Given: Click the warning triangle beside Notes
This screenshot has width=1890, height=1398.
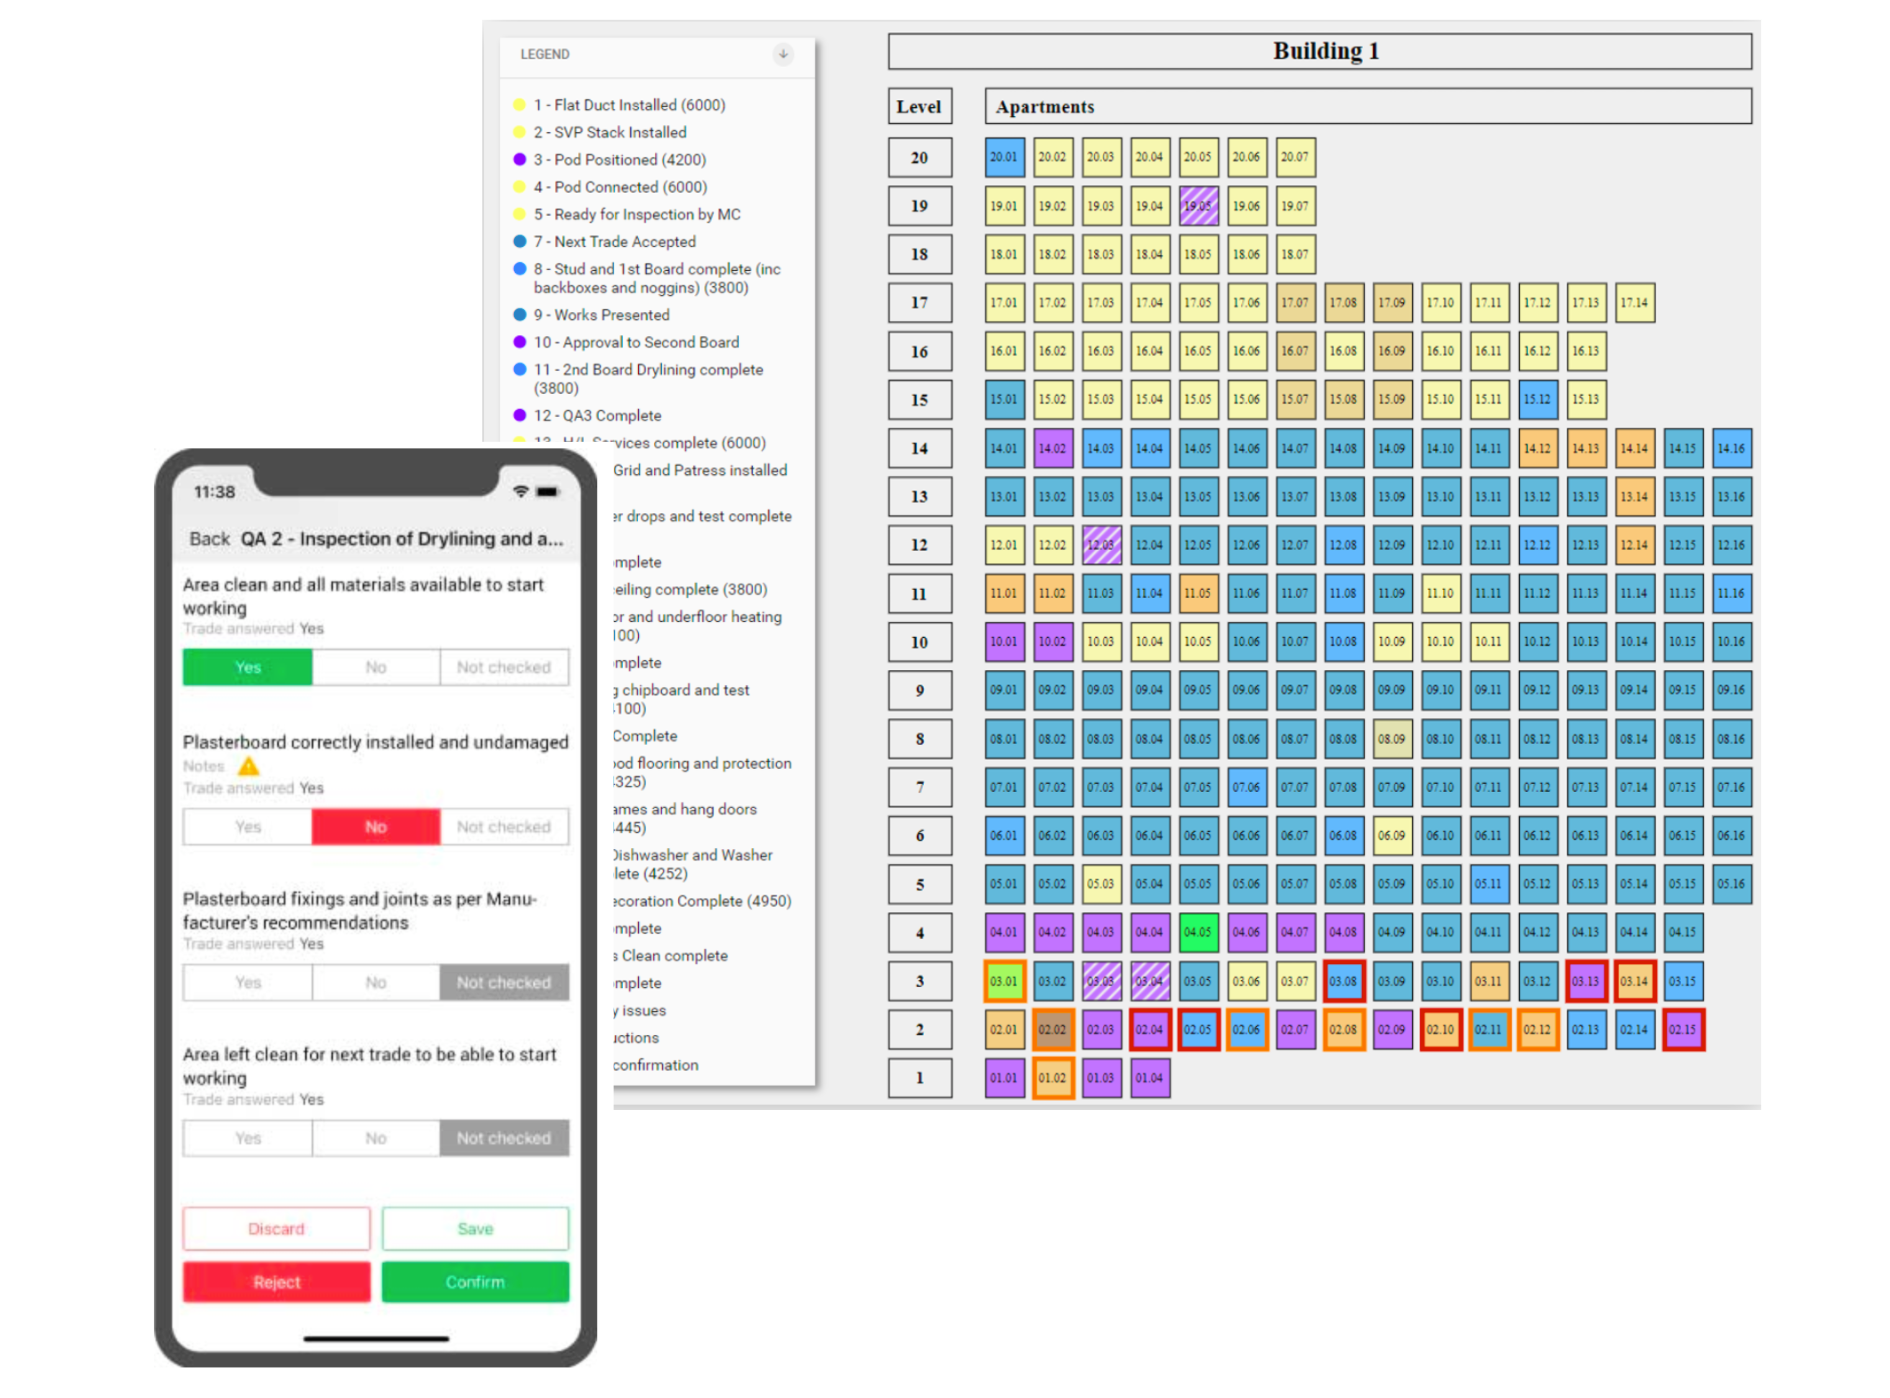Looking at the screenshot, I should (x=249, y=766).
